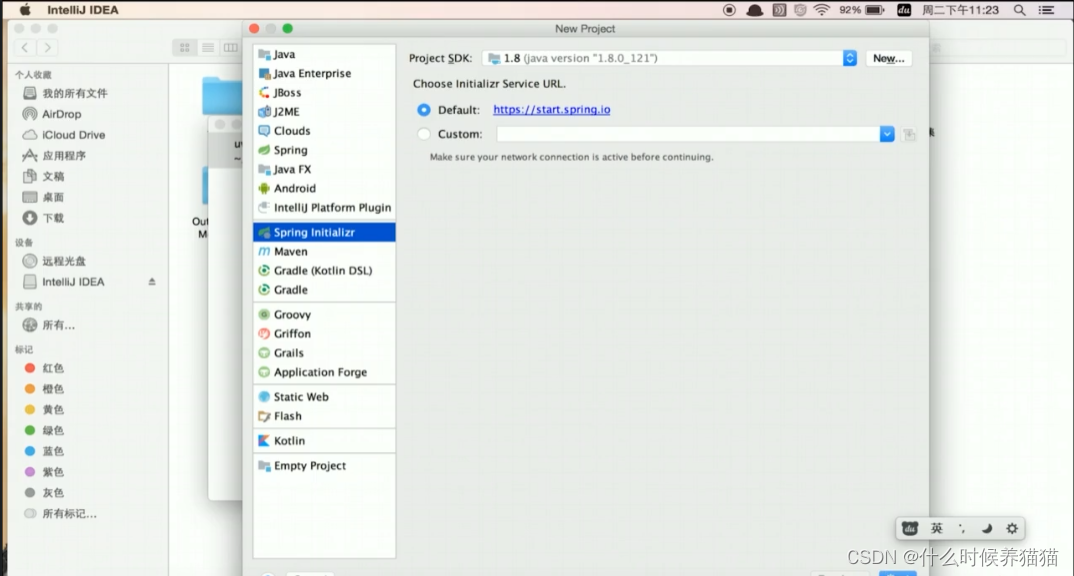Click the battery status icon
The width and height of the screenshot is (1074, 576).
click(x=874, y=10)
